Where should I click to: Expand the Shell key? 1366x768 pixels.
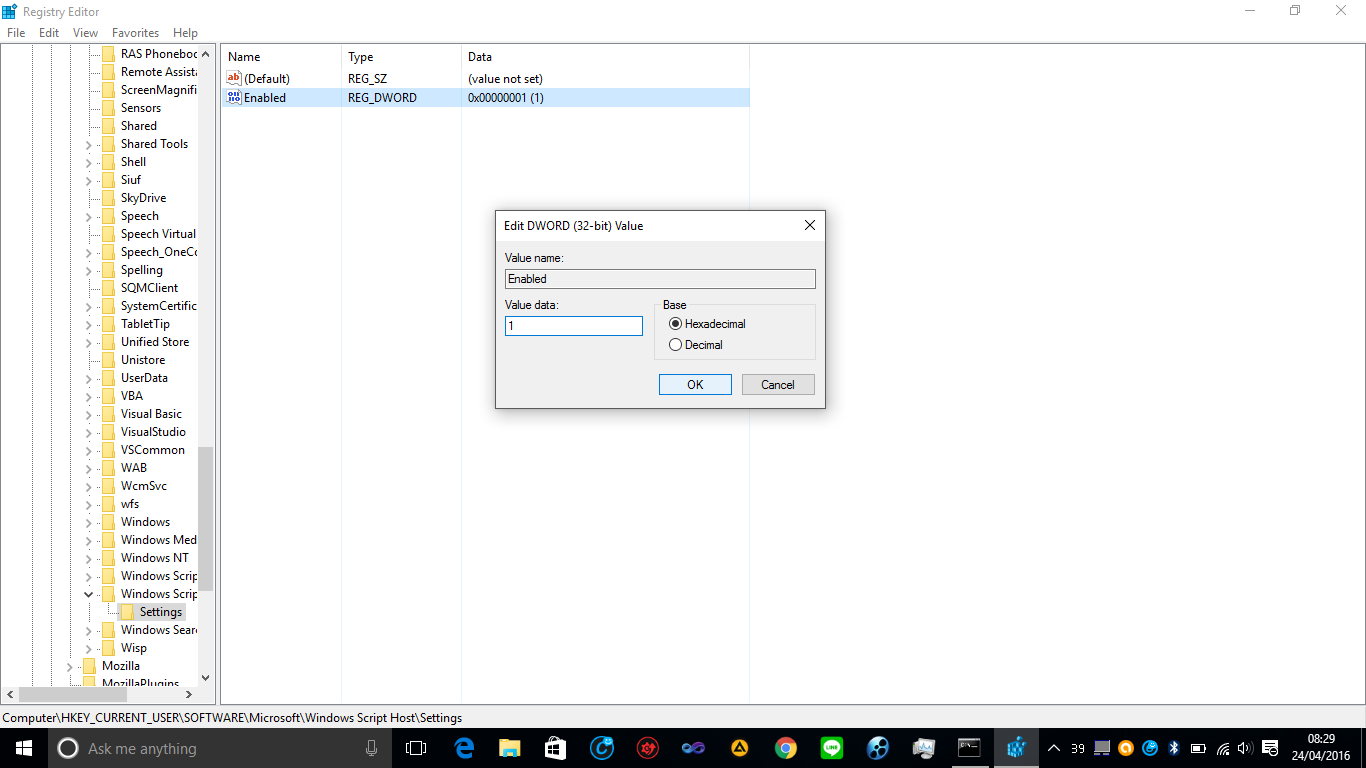[x=88, y=163]
